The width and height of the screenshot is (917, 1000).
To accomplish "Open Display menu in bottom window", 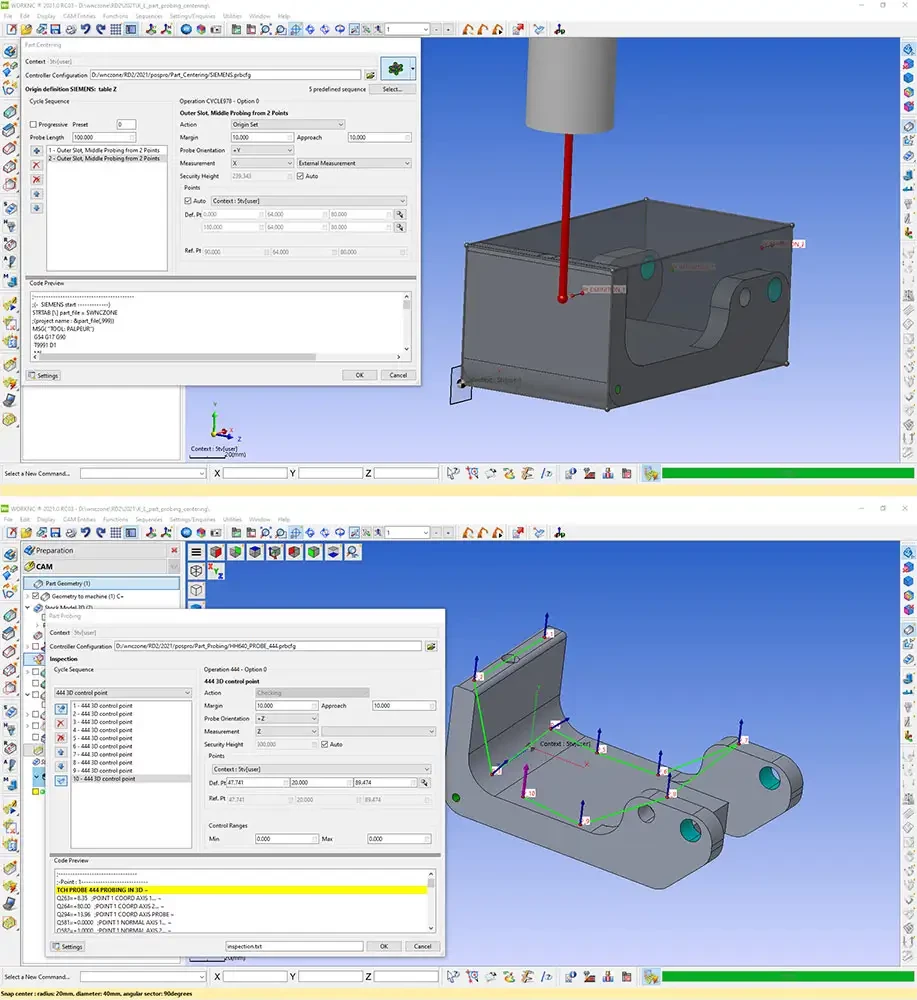I will click(x=46, y=519).
